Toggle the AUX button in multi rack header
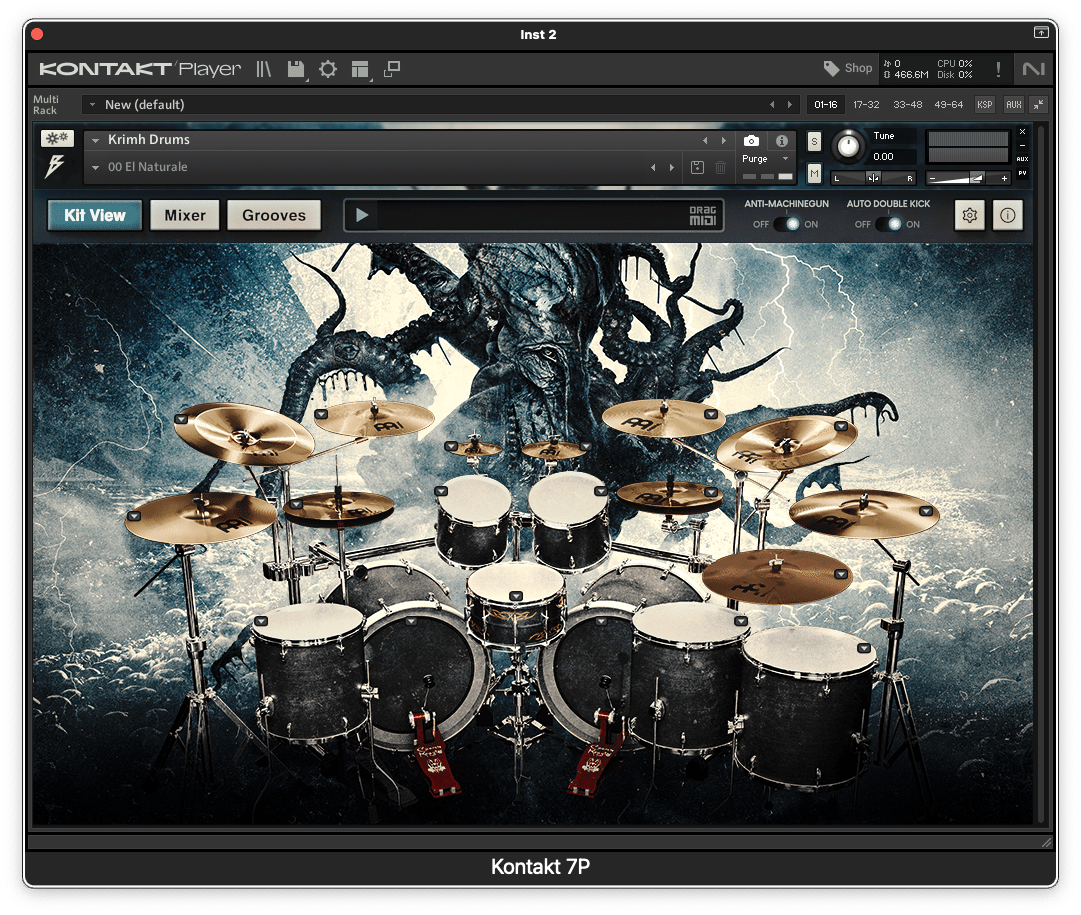 tap(1013, 105)
